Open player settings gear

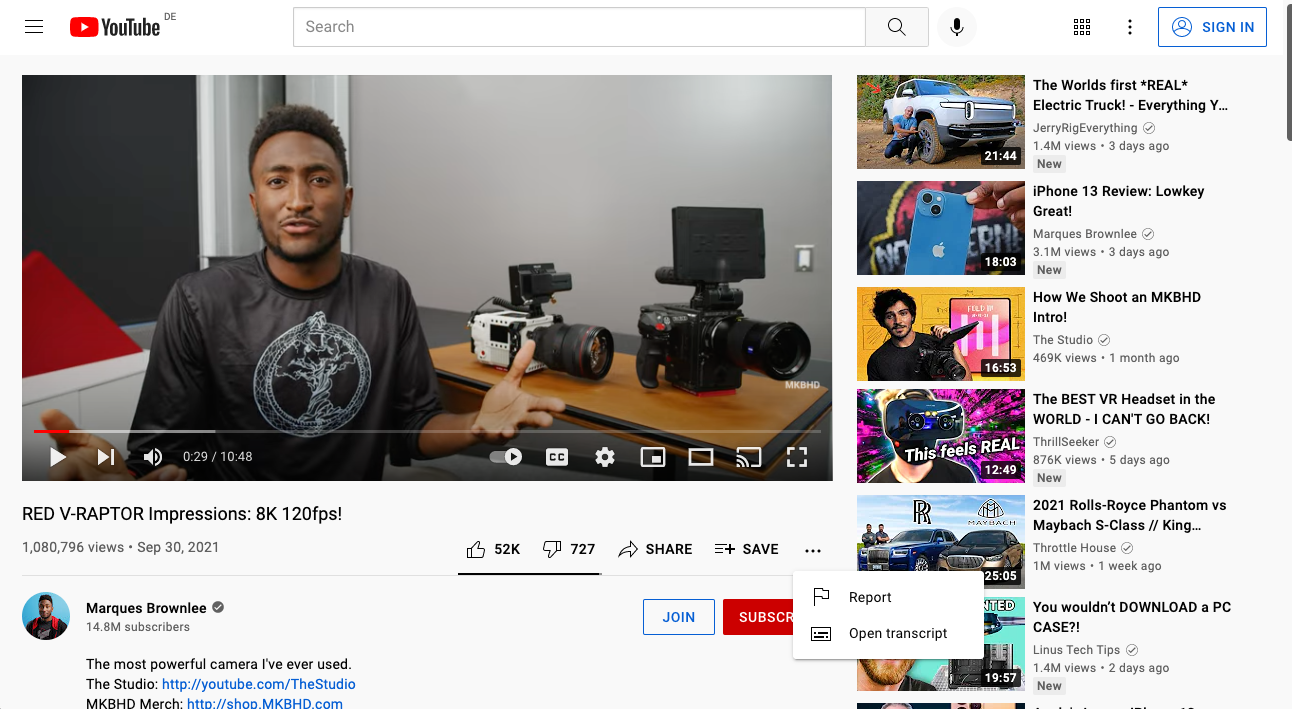tap(605, 457)
